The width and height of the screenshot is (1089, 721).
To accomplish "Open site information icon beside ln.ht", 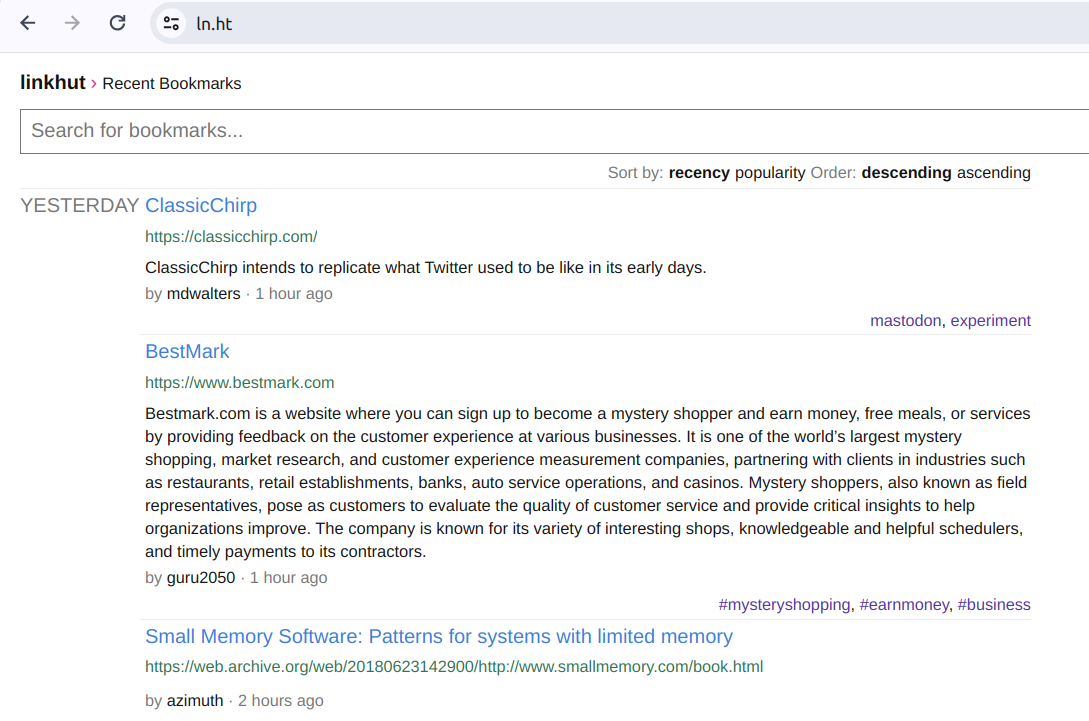I will click(172, 24).
